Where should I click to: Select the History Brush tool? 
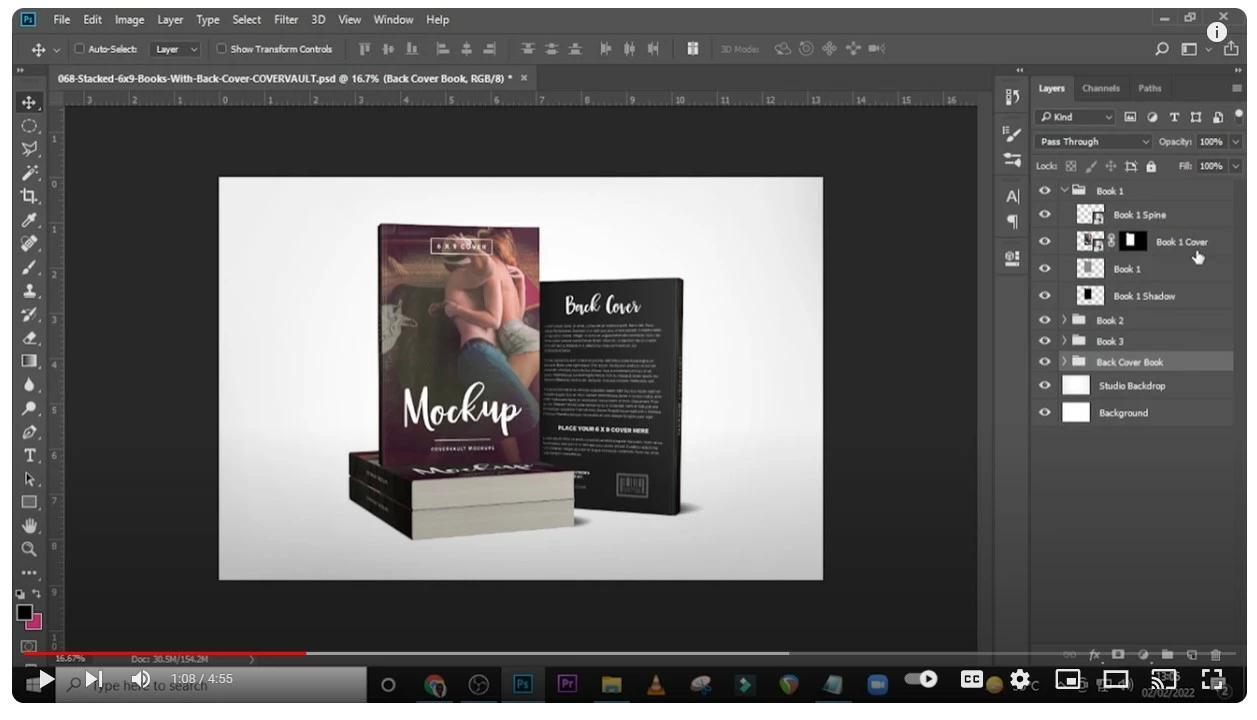tap(29, 314)
